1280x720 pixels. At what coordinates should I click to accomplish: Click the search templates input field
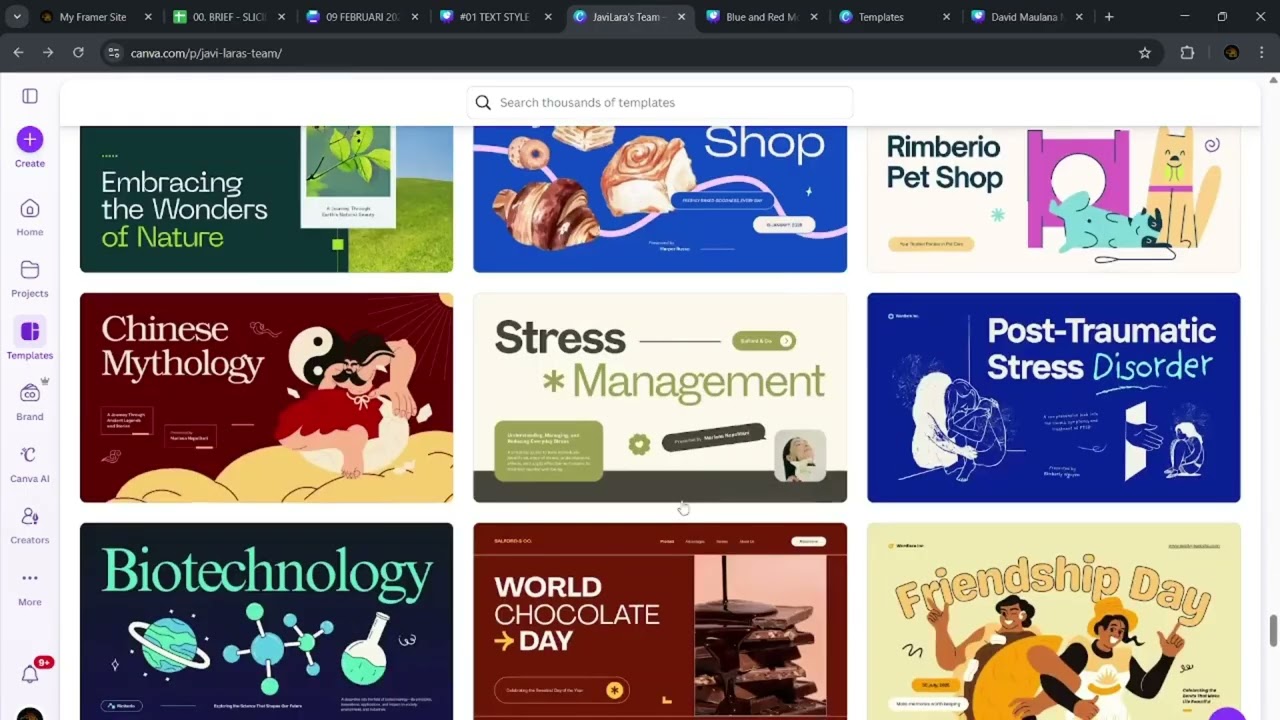pyautogui.click(x=660, y=102)
